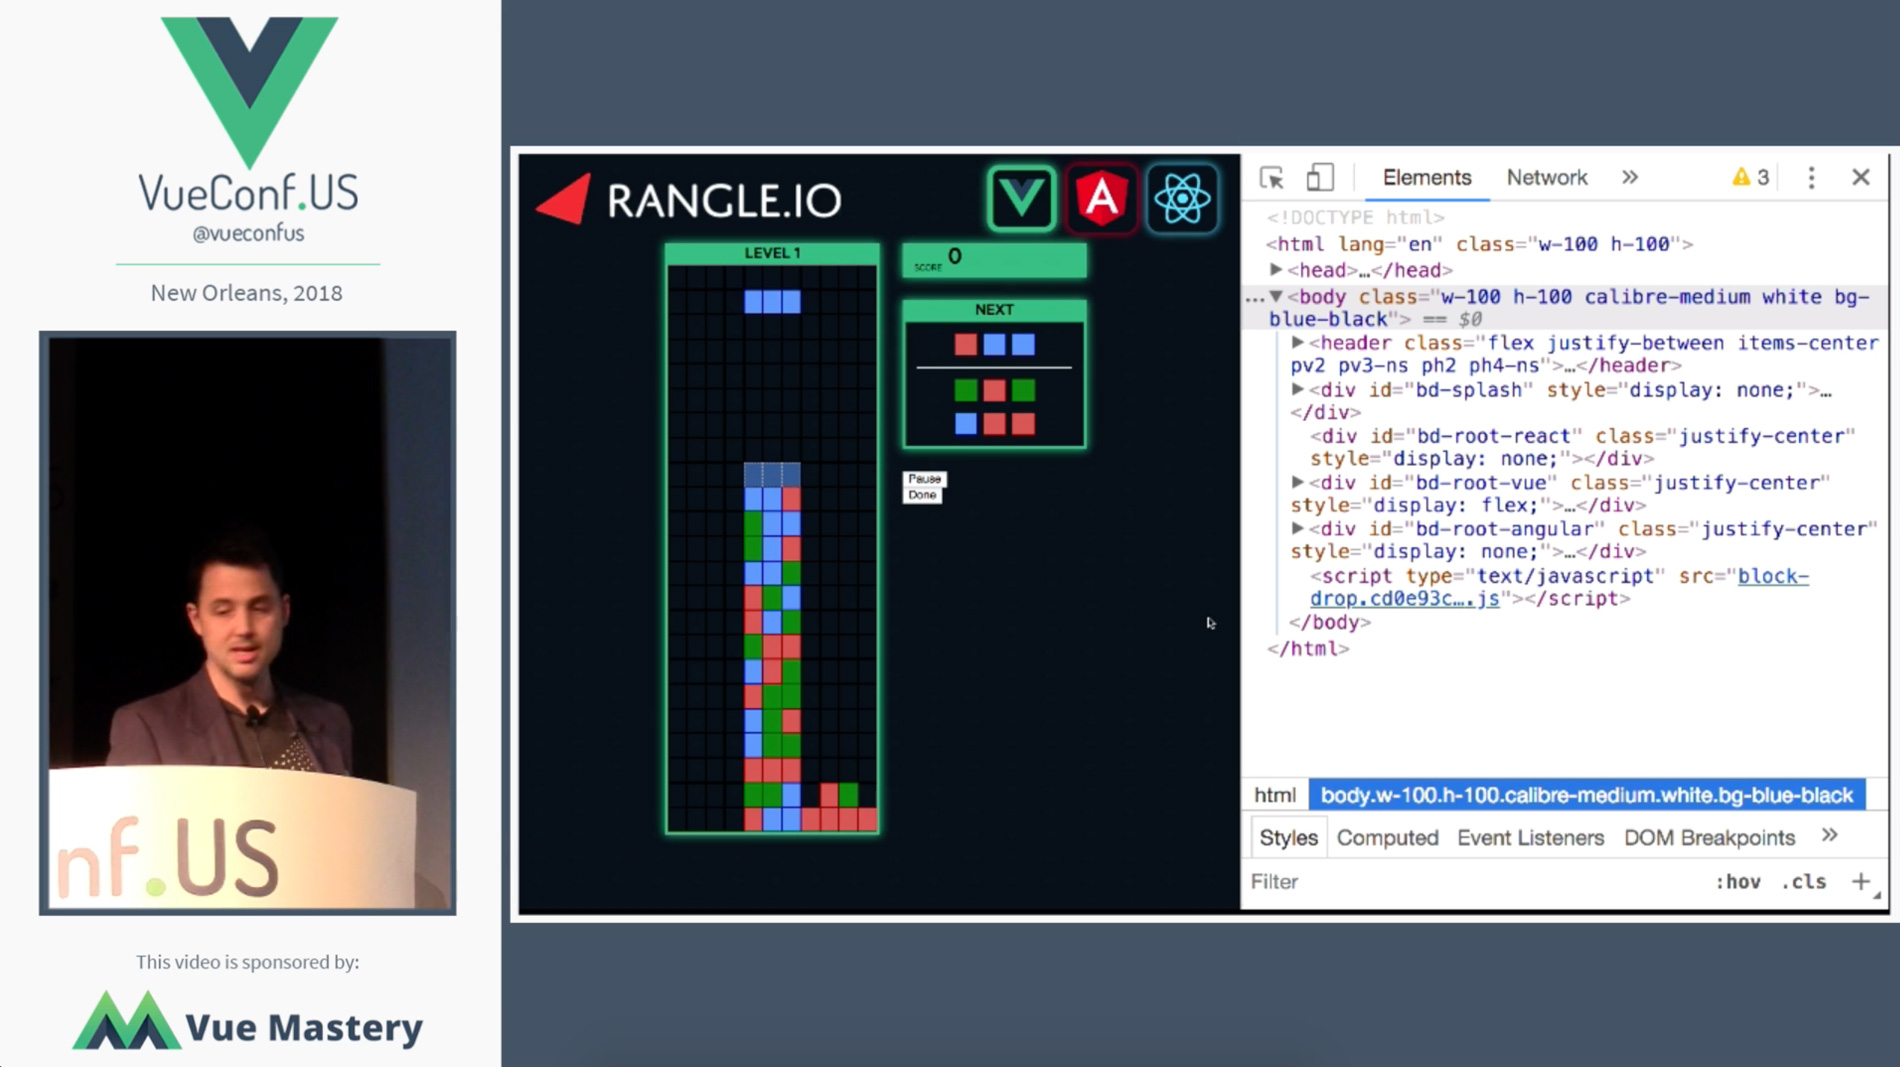The image size is (1900, 1067).
Task: Open the Computed tab
Action: click(x=1387, y=838)
